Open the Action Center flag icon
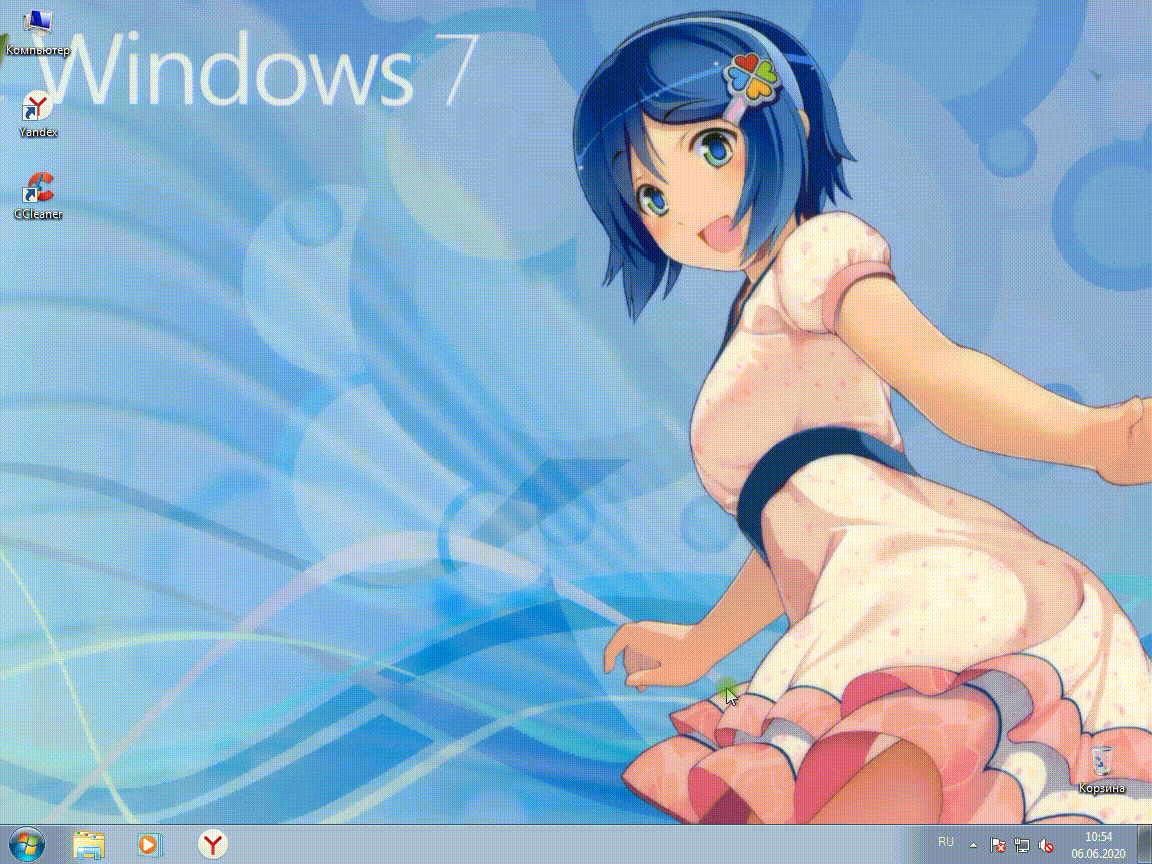1152x864 pixels. [x=998, y=846]
